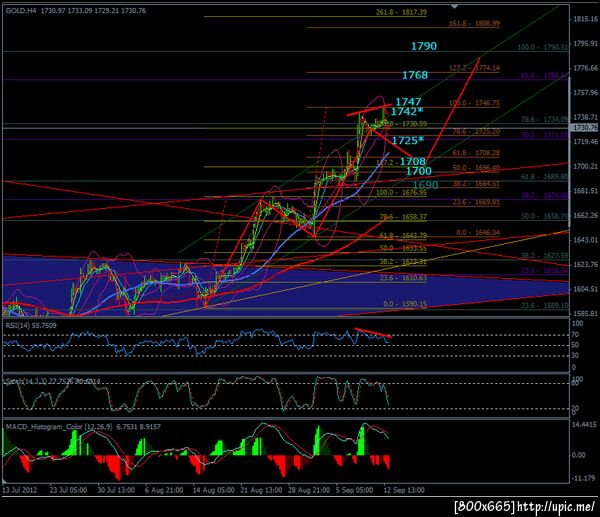Click Fibonacci label 23.6 - 1669.81

[x=476, y=202]
